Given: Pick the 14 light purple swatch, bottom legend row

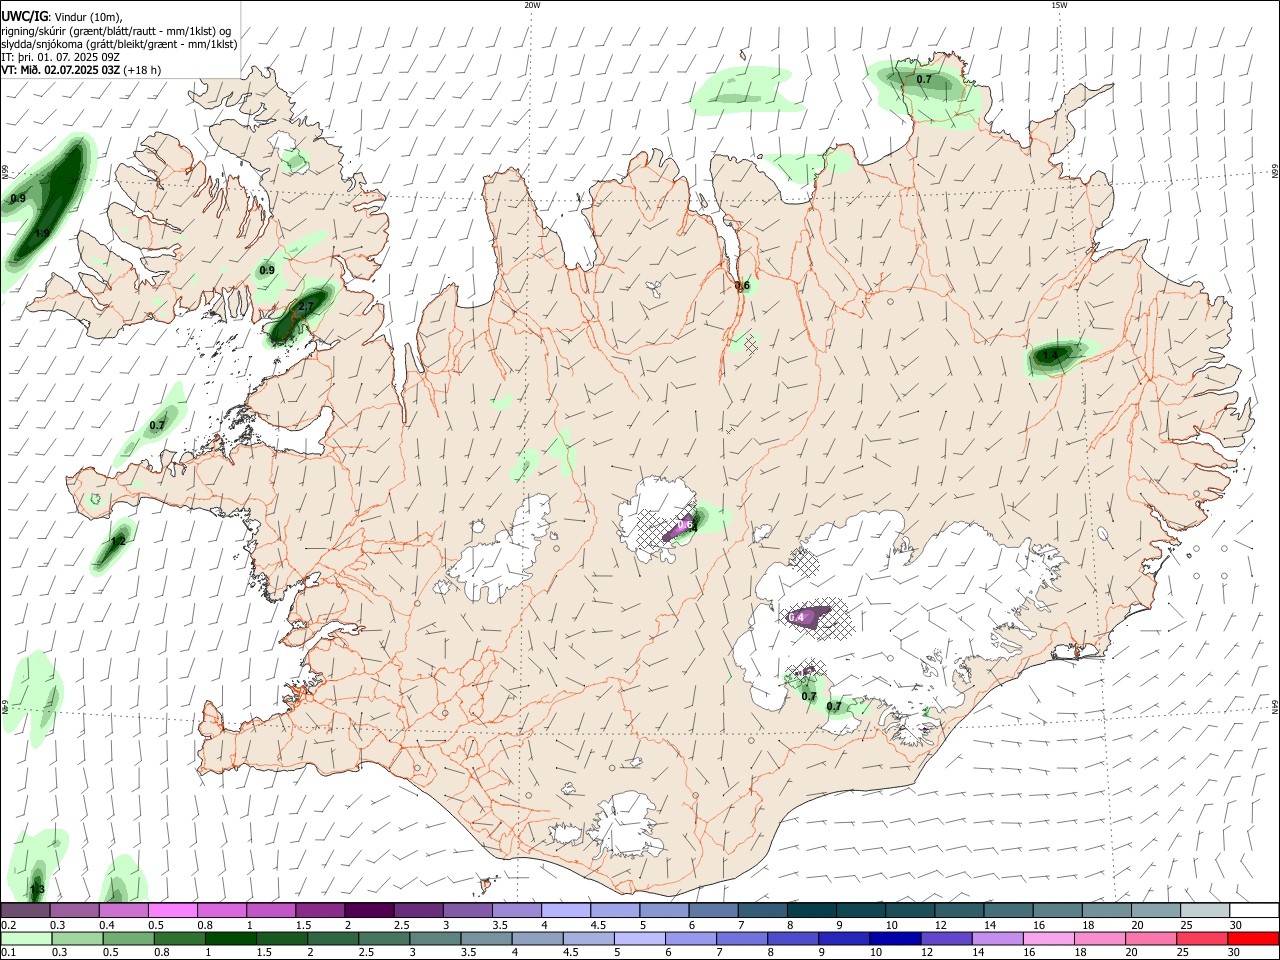Looking at the screenshot, I should point(997,939).
